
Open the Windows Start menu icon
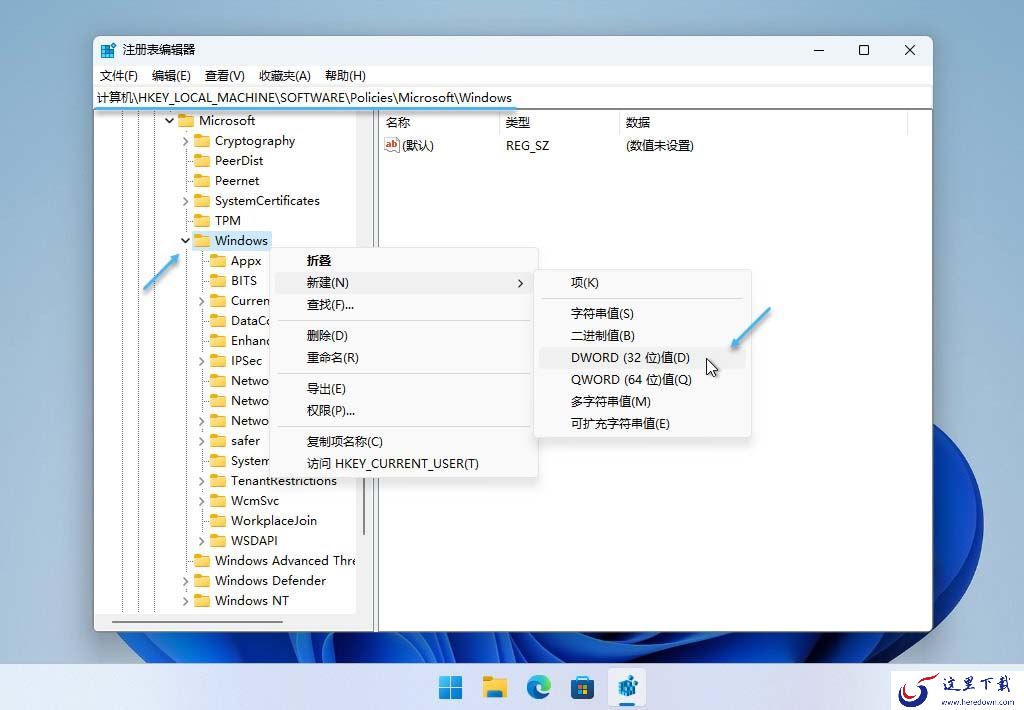click(451, 687)
